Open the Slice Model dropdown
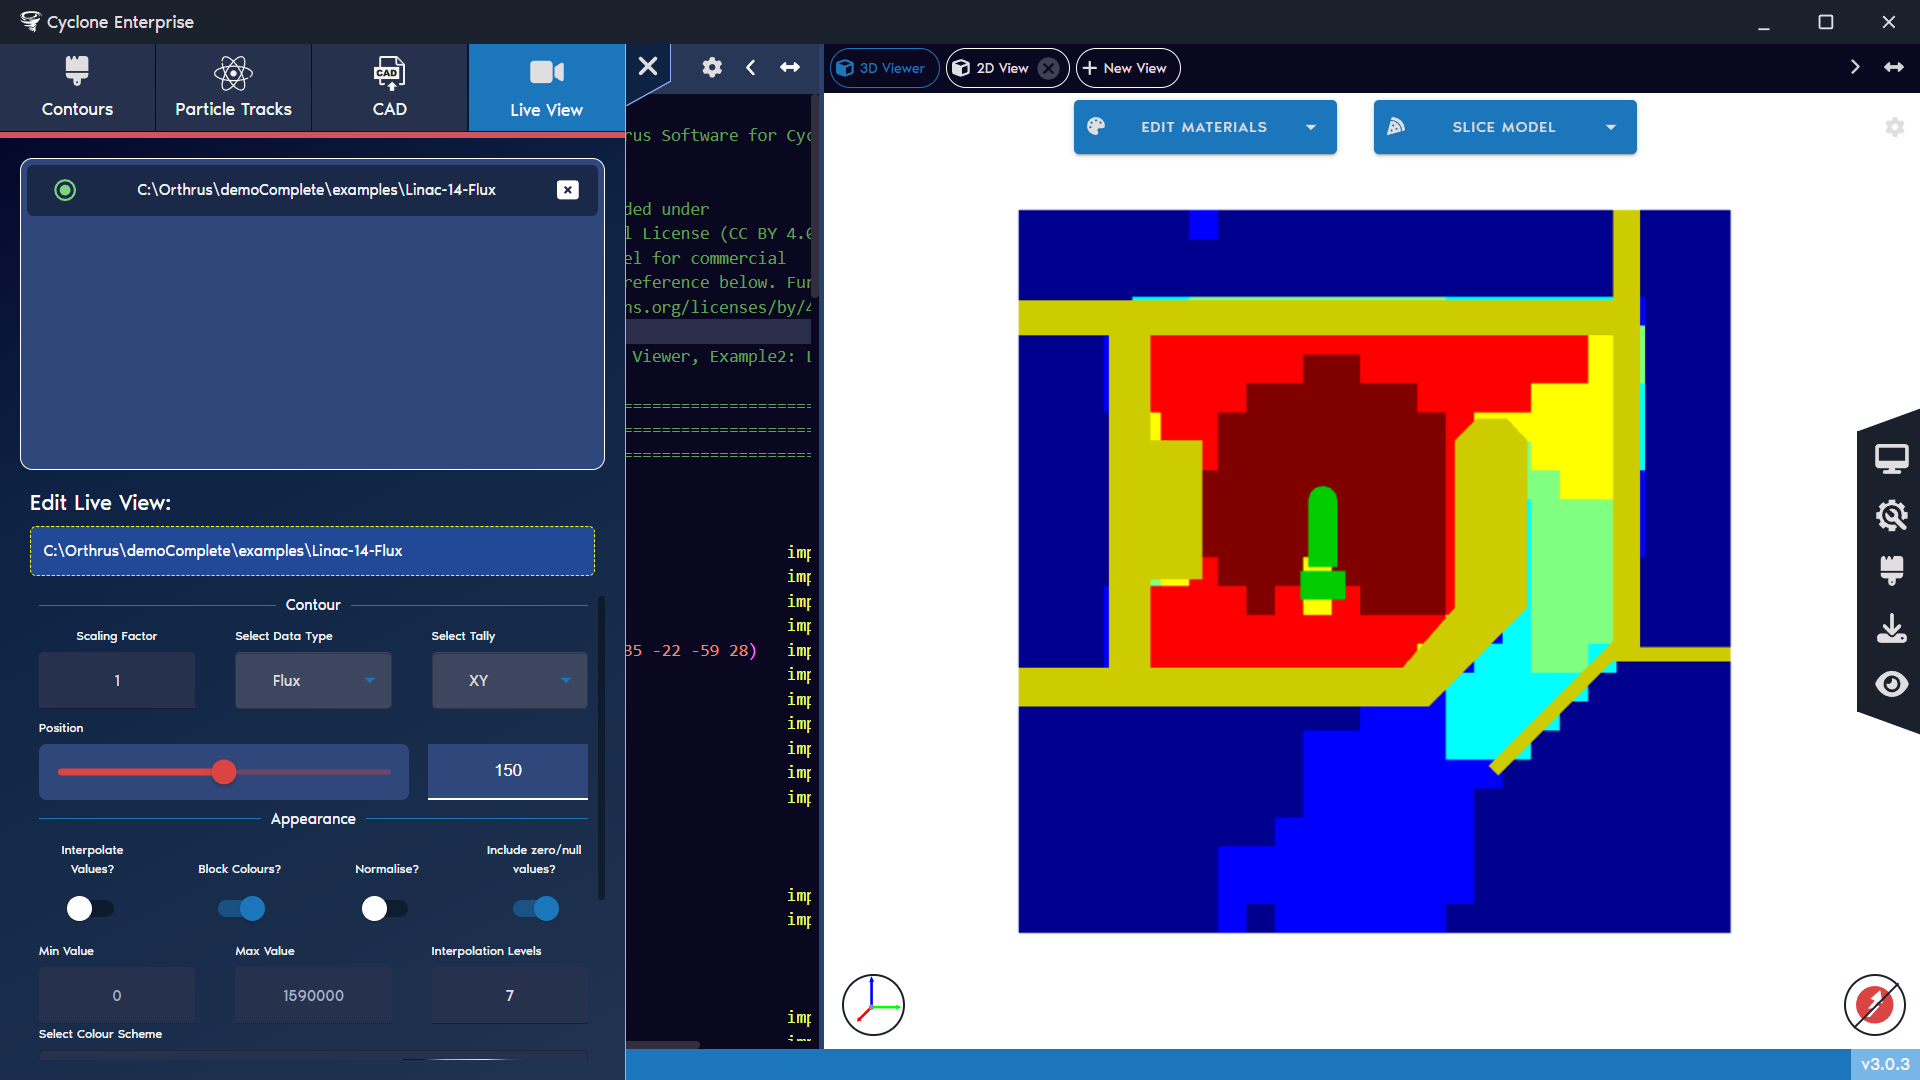 click(x=1504, y=127)
